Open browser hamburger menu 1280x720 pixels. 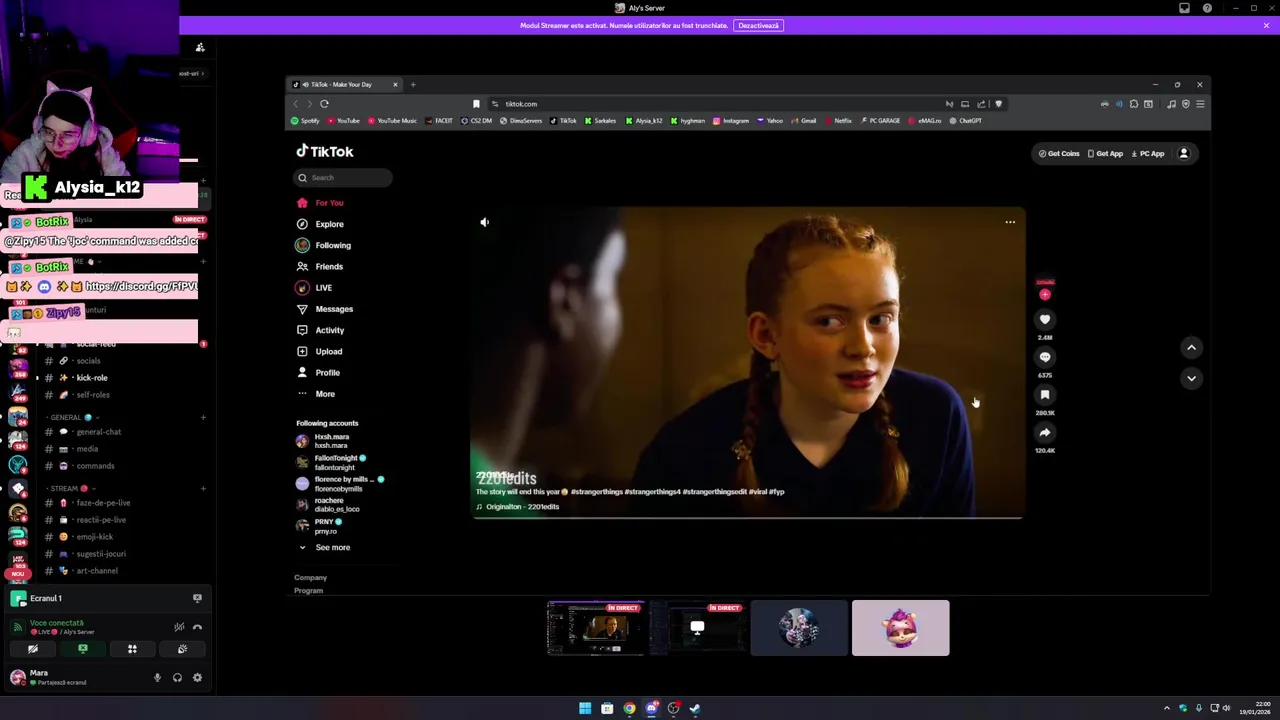pos(1200,104)
